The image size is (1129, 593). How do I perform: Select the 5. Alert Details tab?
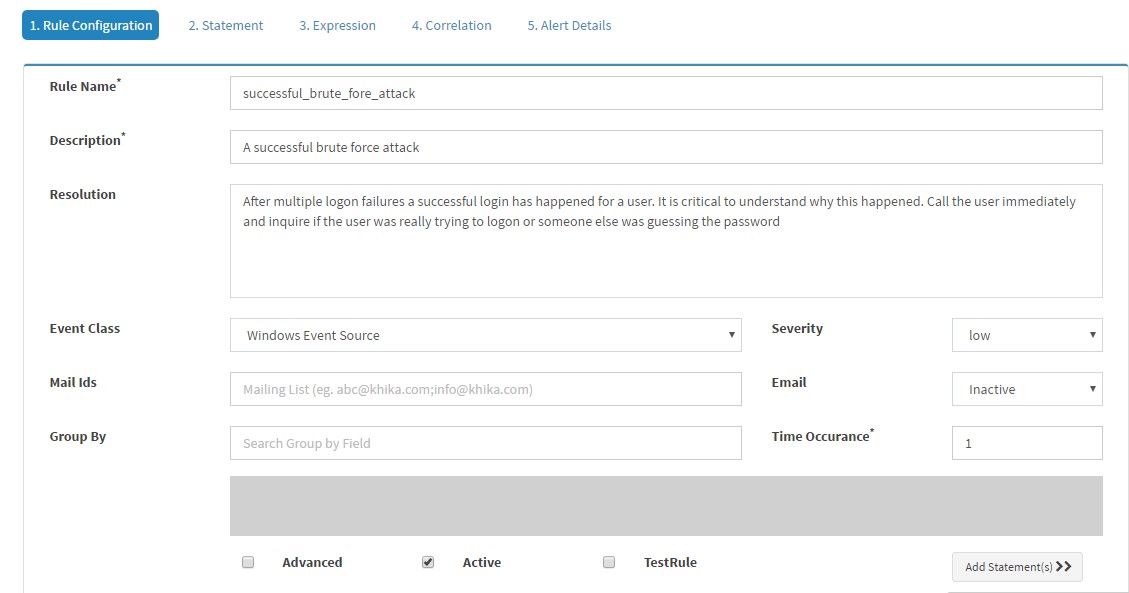point(569,25)
